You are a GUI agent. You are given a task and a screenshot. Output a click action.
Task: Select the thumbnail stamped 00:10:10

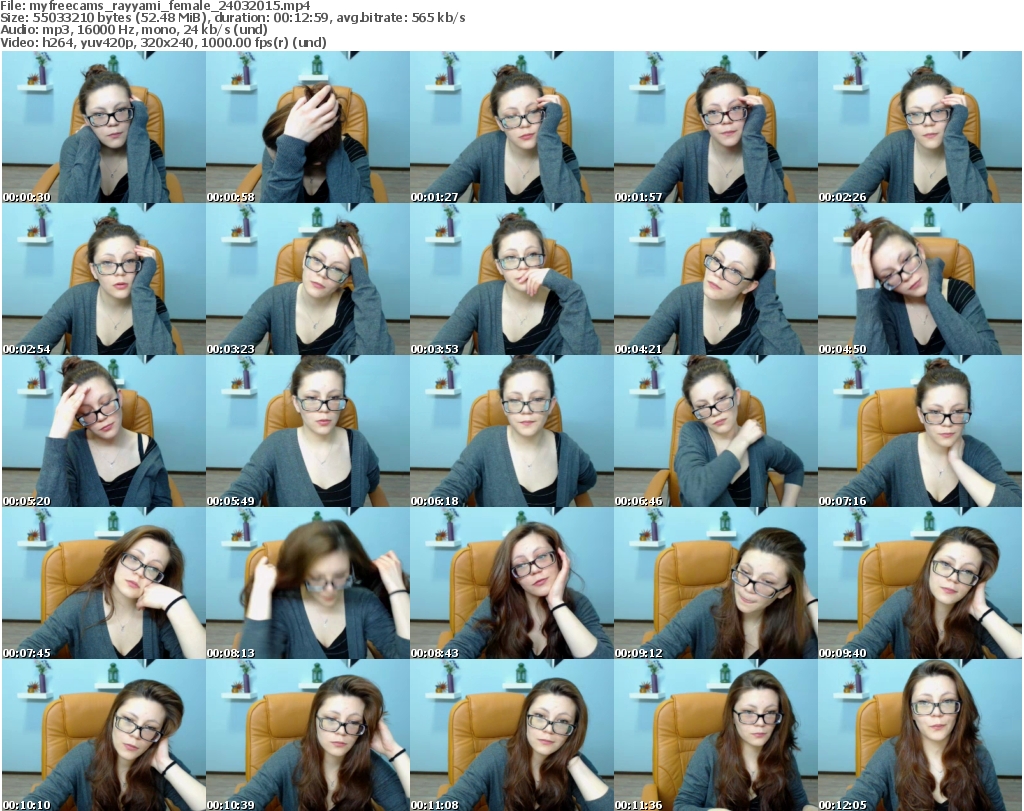tap(104, 735)
